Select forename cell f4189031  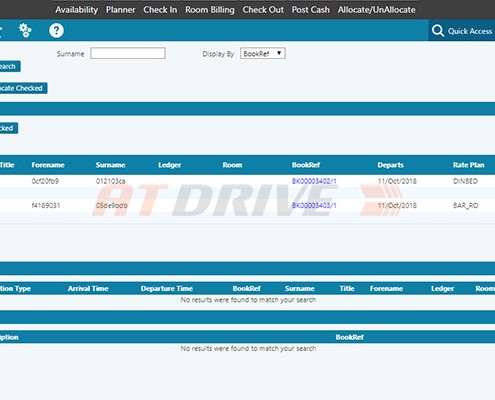(x=46, y=205)
